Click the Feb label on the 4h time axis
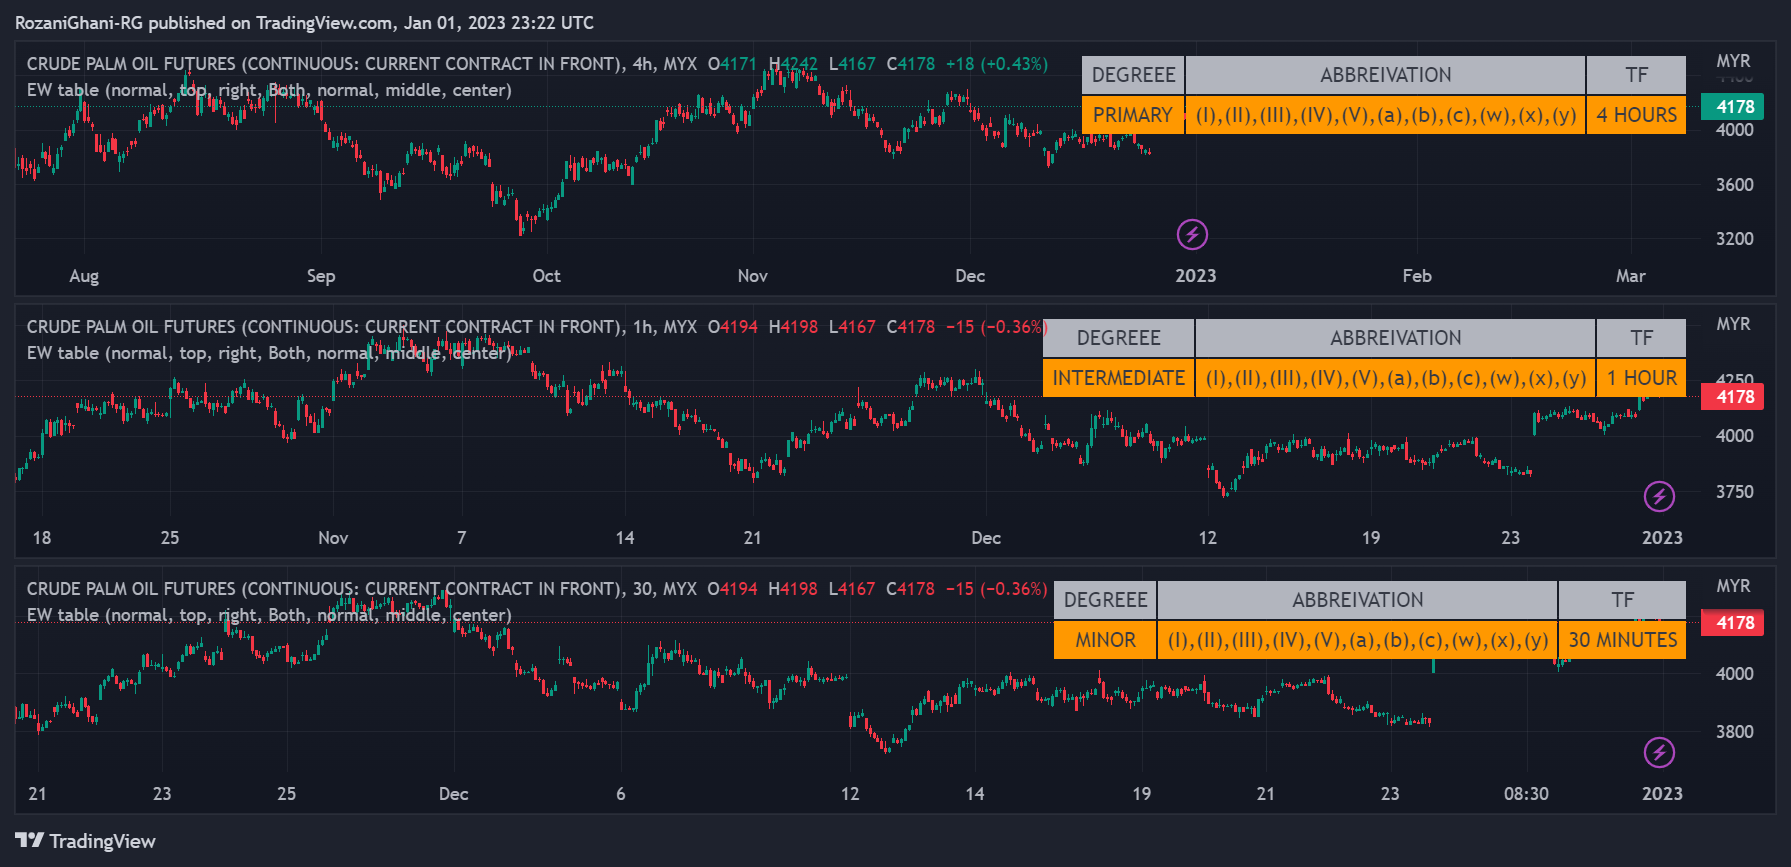The image size is (1791, 867). (x=1417, y=276)
